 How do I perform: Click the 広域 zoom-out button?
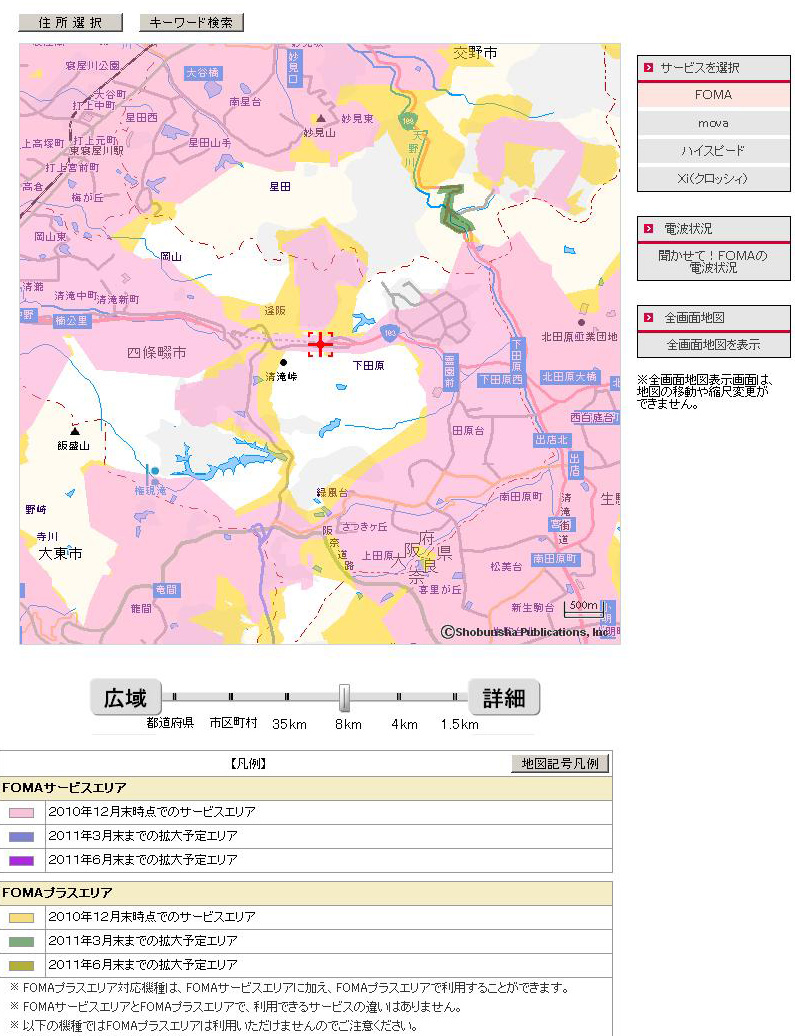pos(126,698)
